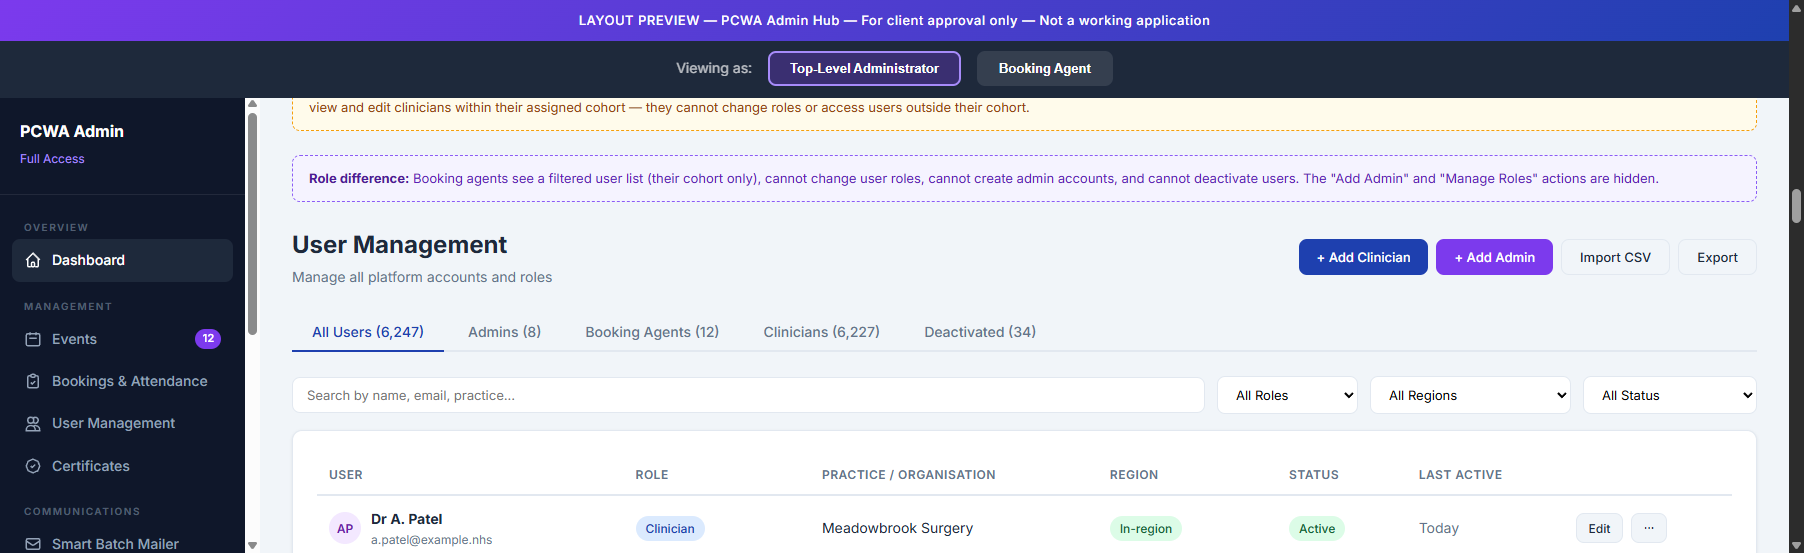Click the AP user avatar
The width and height of the screenshot is (1804, 553).
pos(345,529)
